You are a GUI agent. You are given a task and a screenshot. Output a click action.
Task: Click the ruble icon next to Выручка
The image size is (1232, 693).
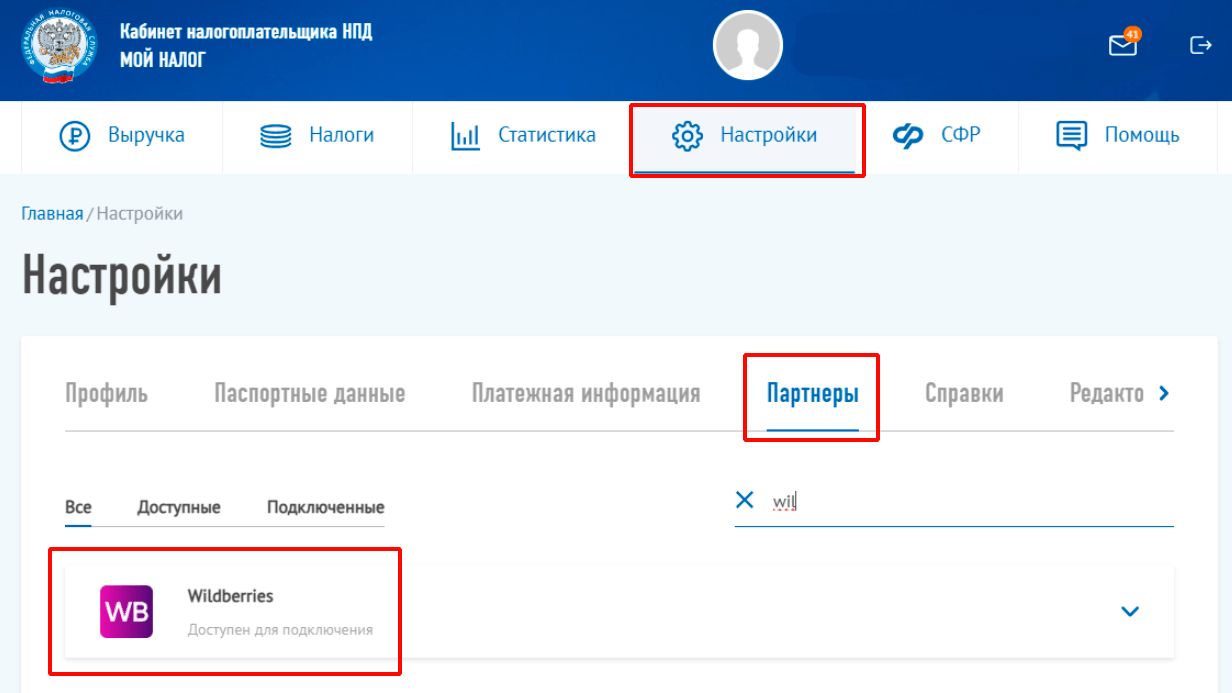pyautogui.click(x=75, y=136)
